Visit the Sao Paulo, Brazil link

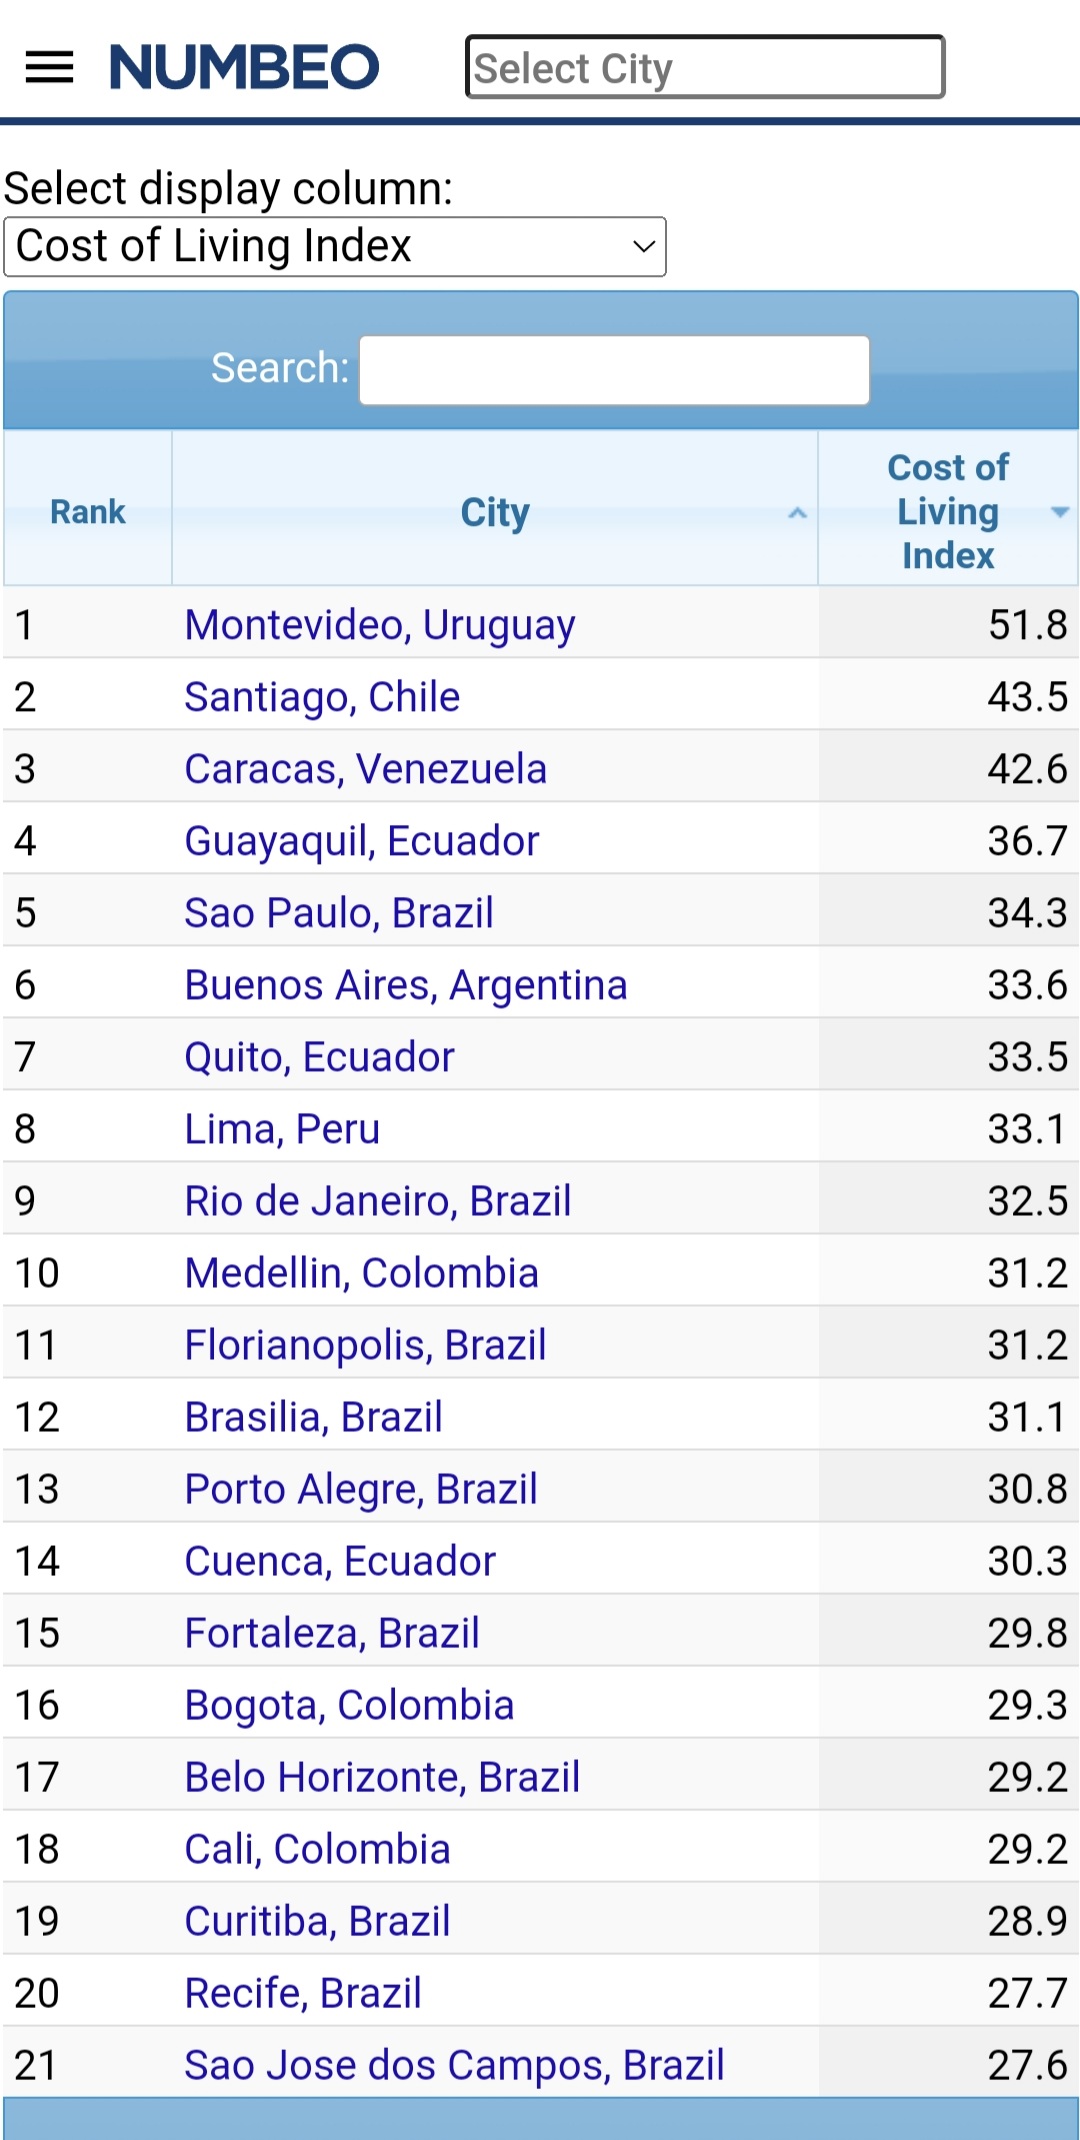339,913
